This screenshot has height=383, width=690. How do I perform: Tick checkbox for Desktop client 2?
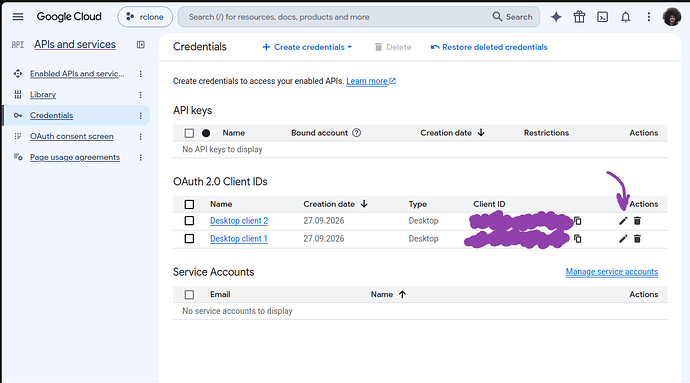coord(189,221)
